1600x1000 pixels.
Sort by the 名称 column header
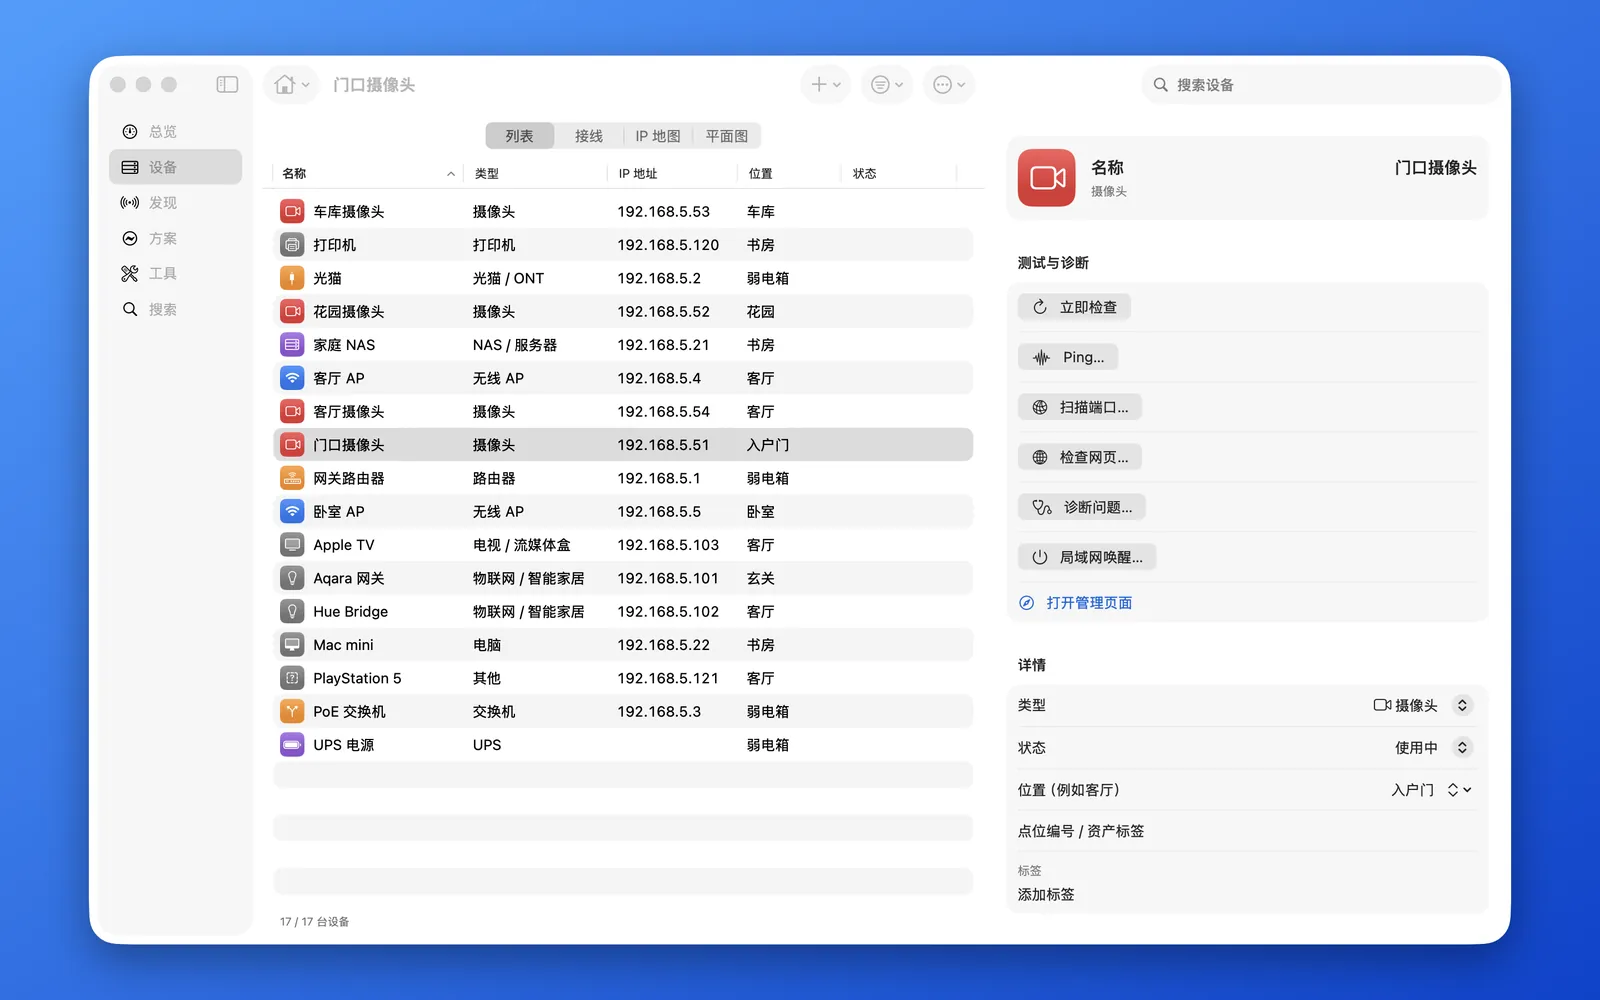[367, 174]
